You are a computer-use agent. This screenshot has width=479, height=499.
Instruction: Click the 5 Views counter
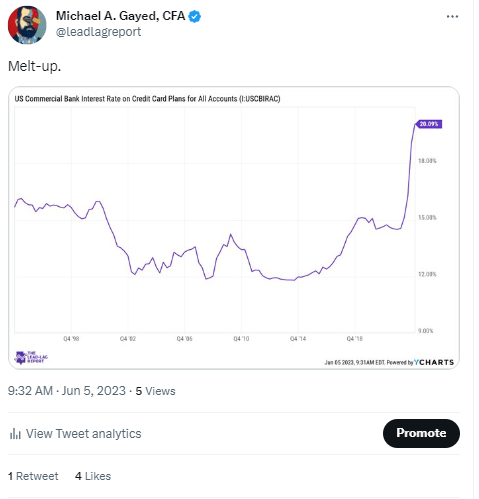(x=155, y=391)
